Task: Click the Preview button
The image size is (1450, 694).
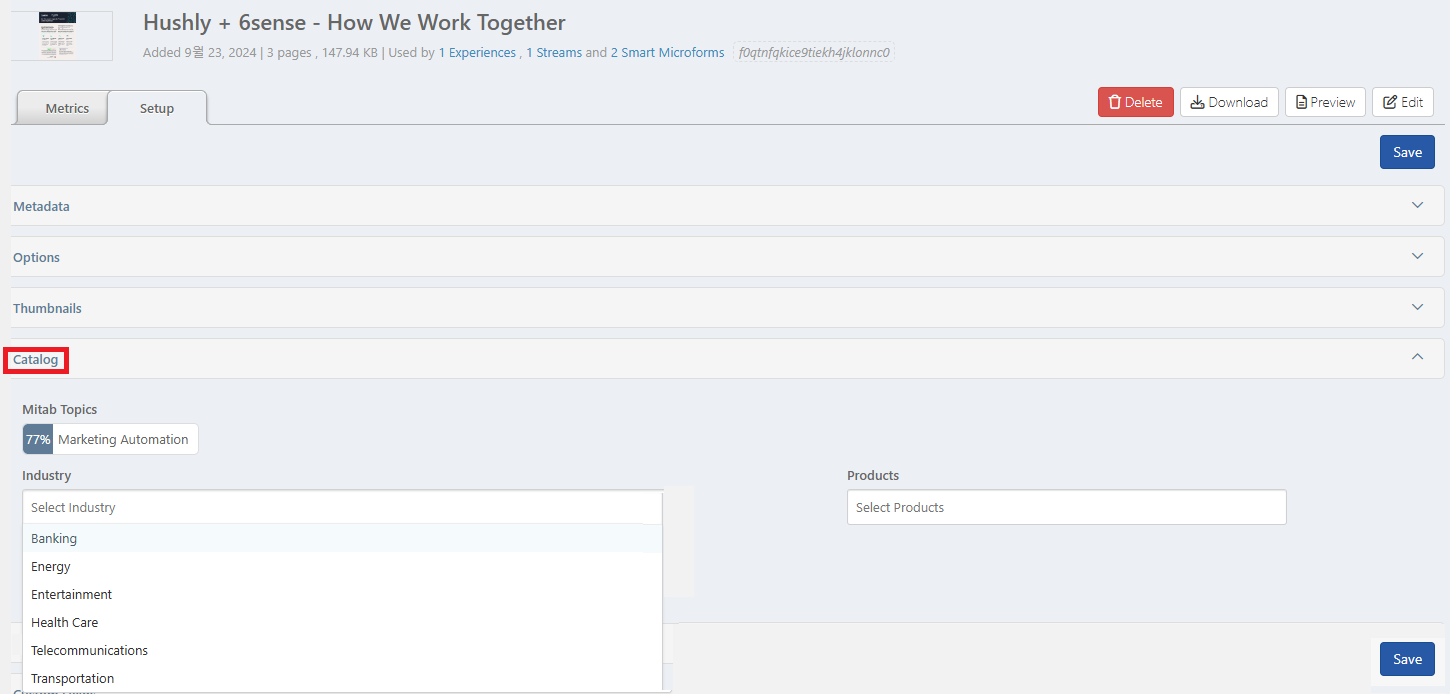Action: [1325, 102]
